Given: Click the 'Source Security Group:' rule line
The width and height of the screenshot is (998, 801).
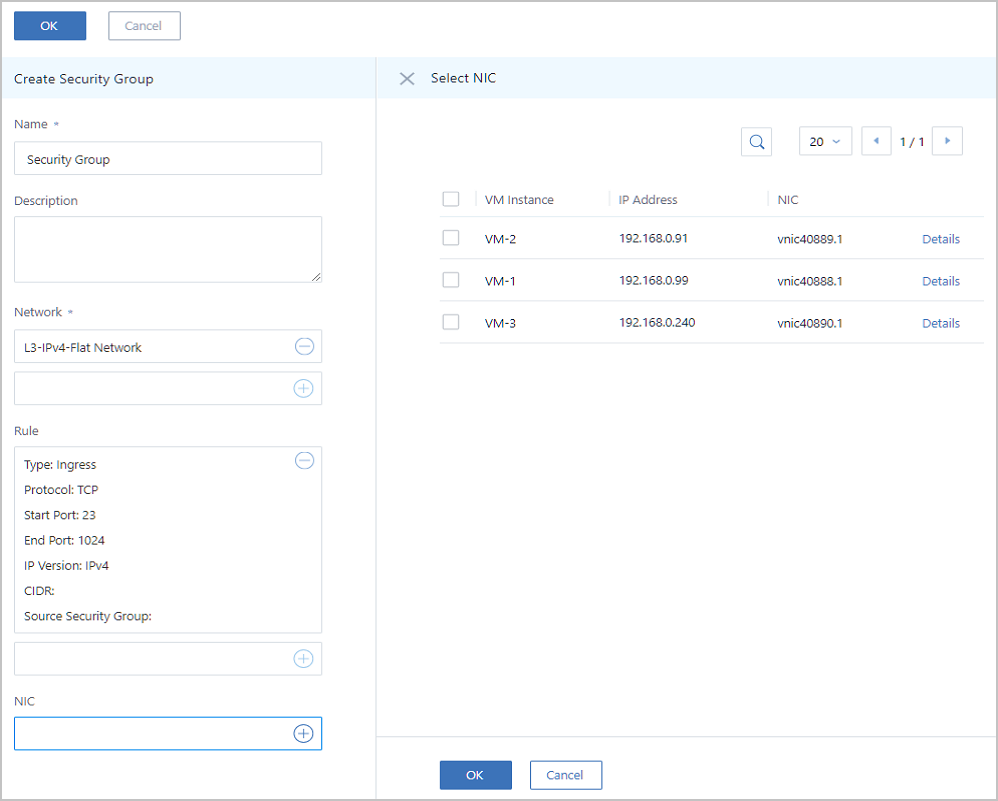Looking at the screenshot, I should [x=88, y=616].
